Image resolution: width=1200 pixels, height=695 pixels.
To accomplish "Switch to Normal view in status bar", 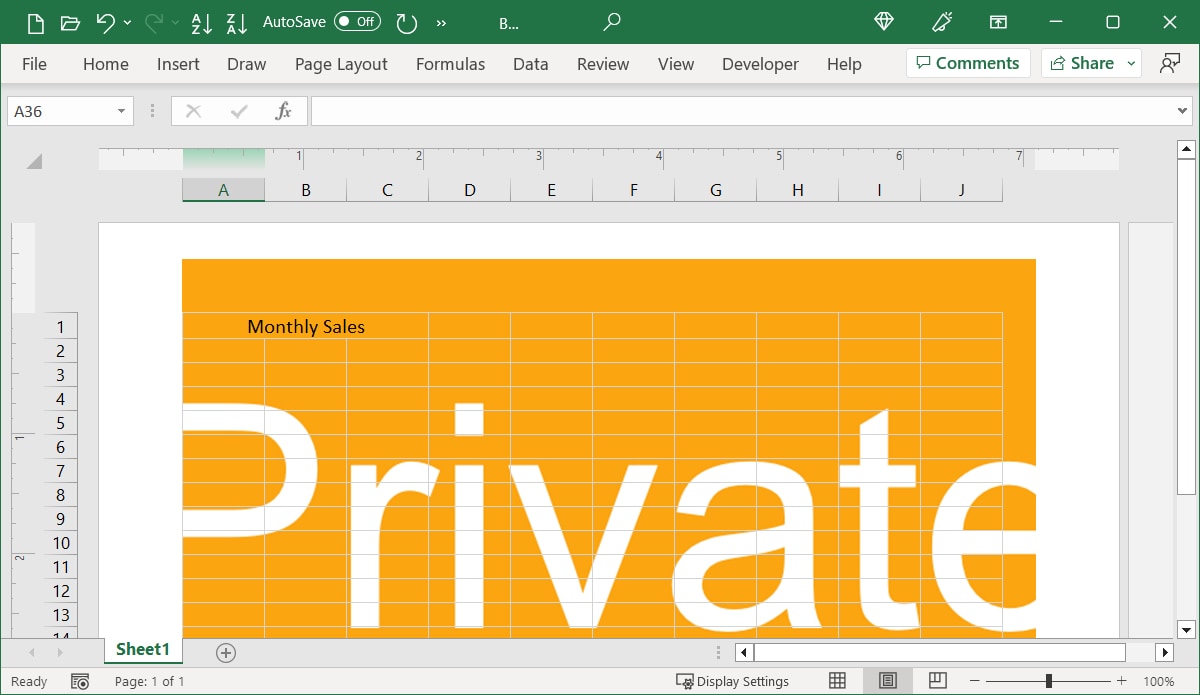I will pos(836,681).
